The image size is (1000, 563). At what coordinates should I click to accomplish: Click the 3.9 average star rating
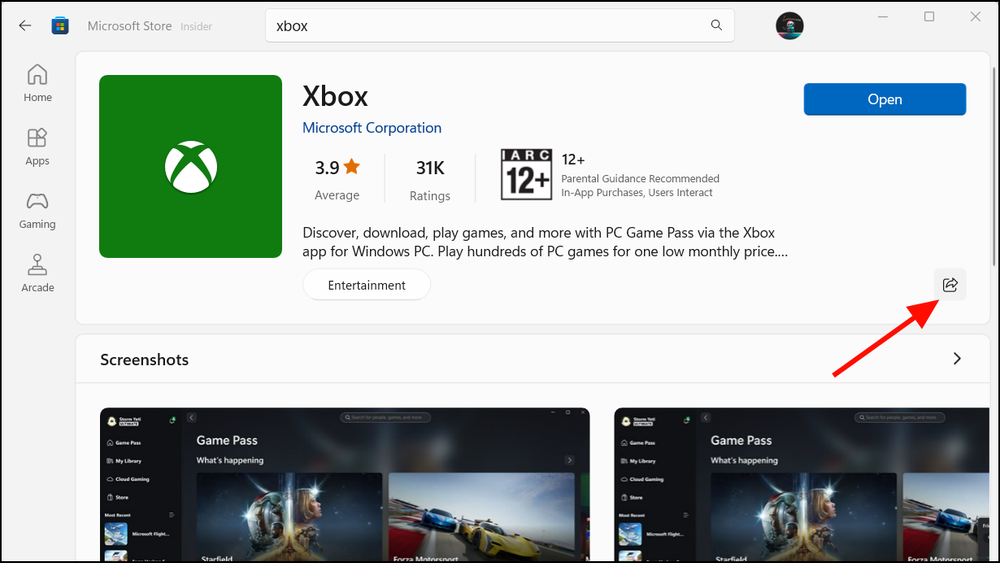337,178
